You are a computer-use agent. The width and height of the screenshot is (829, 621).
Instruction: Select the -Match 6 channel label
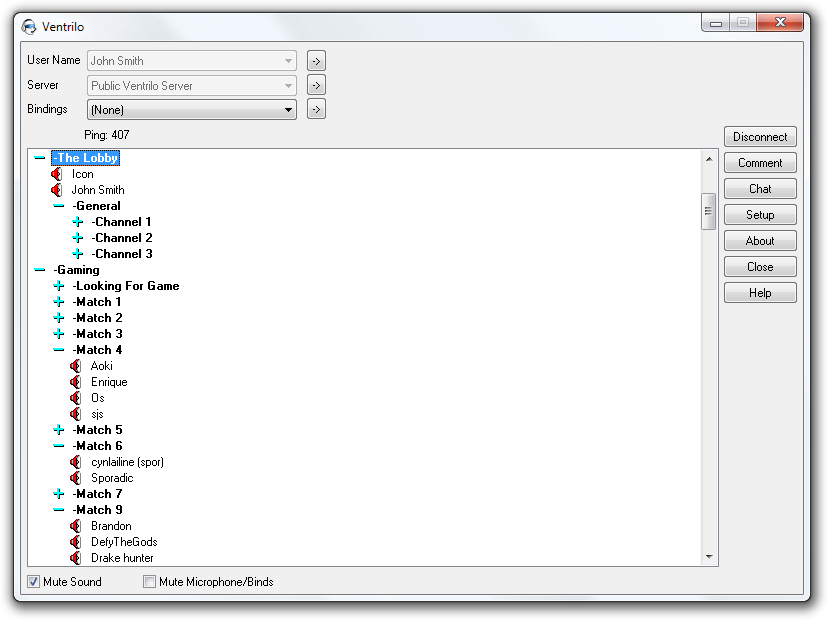(x=97, y=446)
